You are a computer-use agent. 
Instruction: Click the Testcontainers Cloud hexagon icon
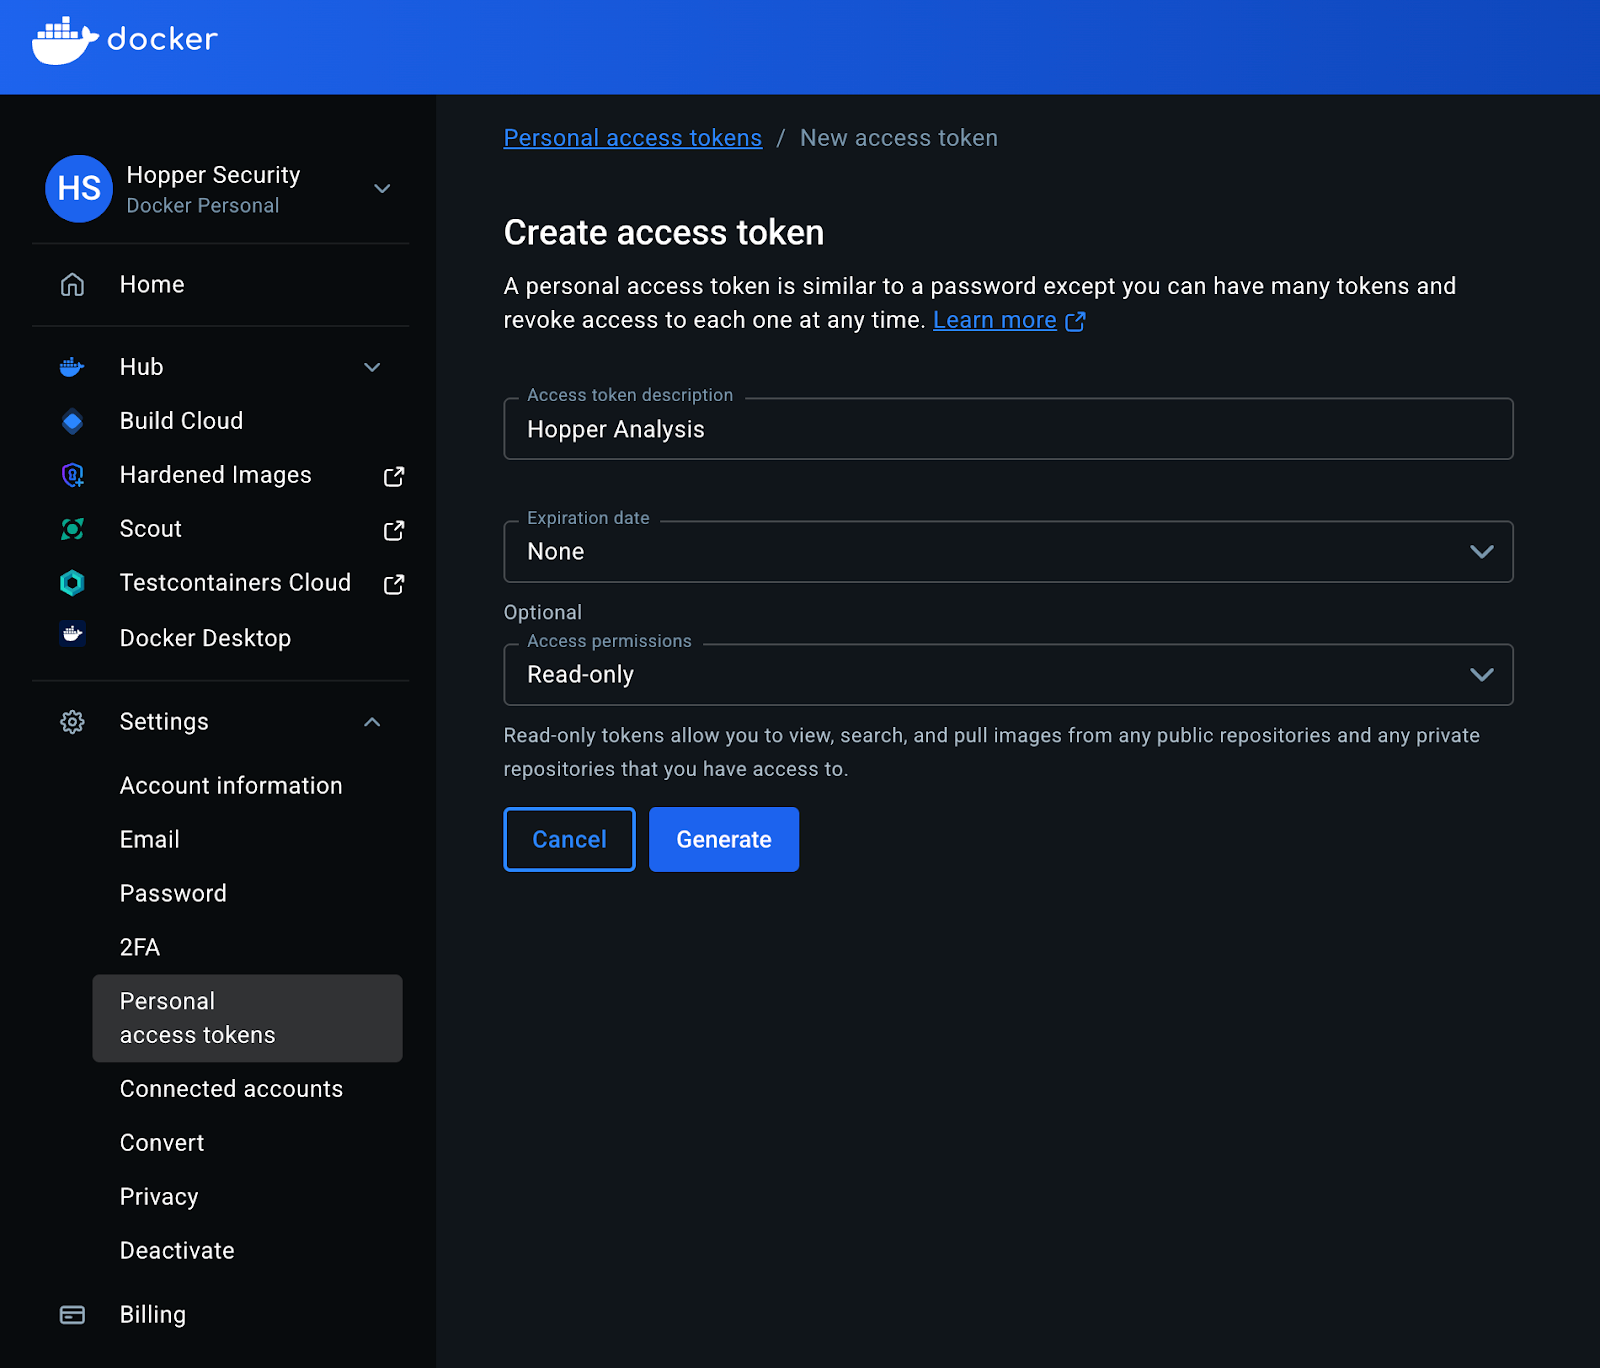pyautogui.click(x=72, y=583)
